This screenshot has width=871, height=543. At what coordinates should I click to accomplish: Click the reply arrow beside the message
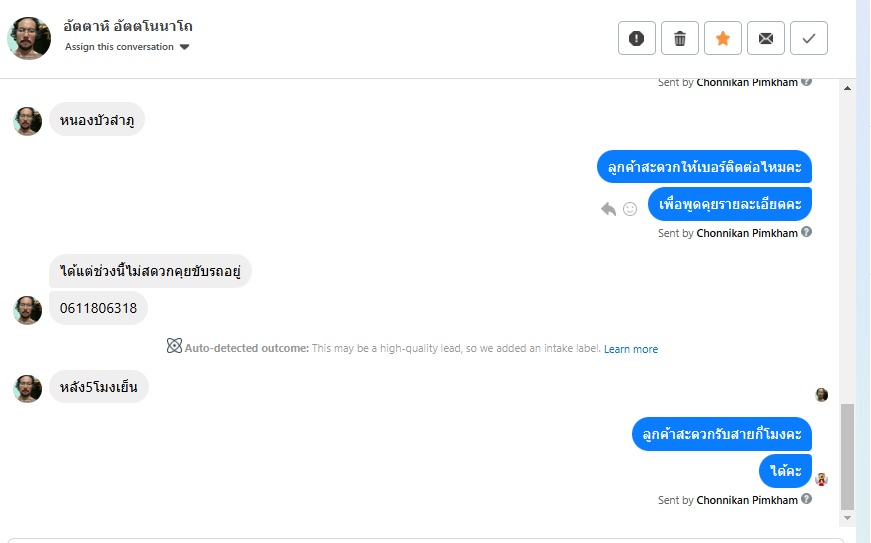(x=608, y=209)
